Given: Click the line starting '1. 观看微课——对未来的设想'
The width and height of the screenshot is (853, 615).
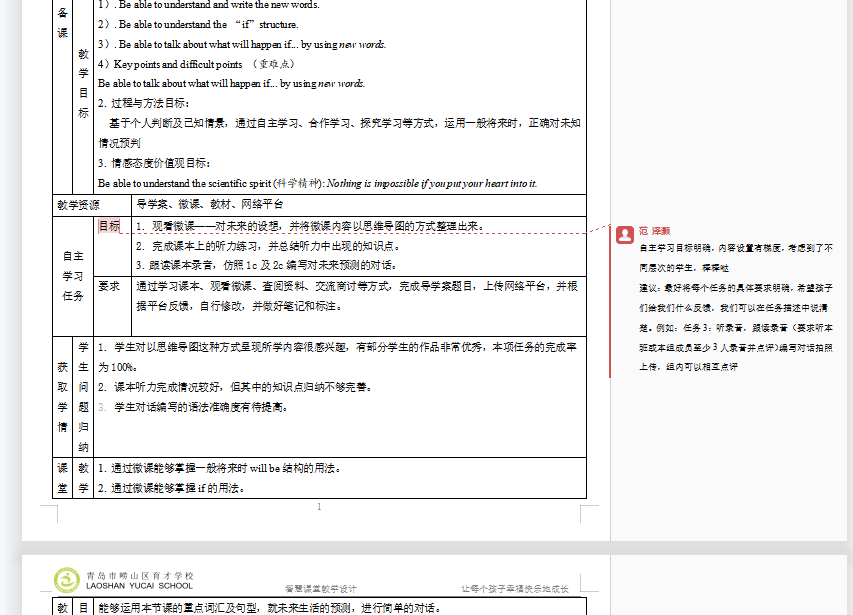Looking at the screenshot, I should [311, 226].
